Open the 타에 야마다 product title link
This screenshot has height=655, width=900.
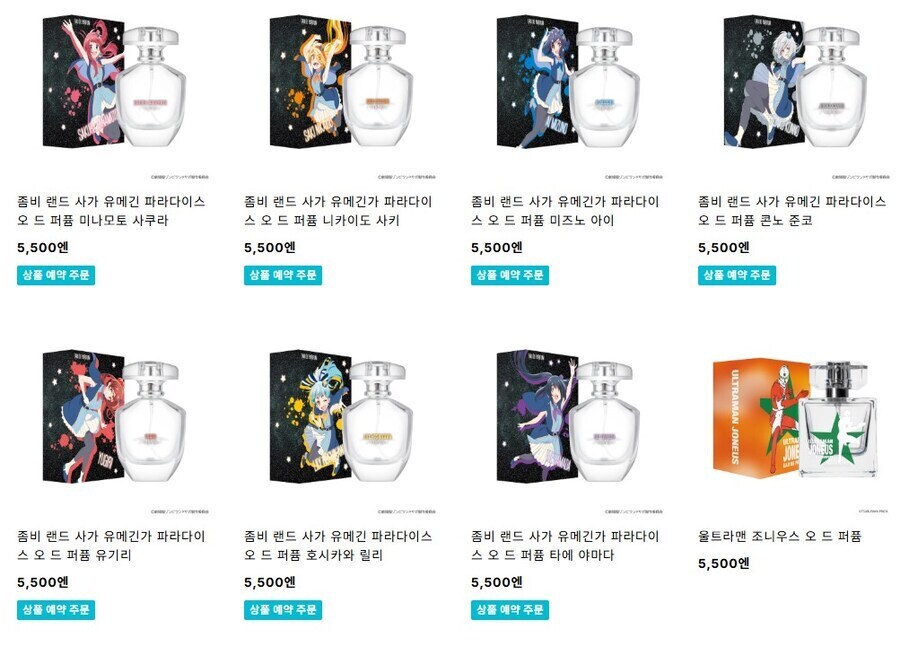point(565,545)
